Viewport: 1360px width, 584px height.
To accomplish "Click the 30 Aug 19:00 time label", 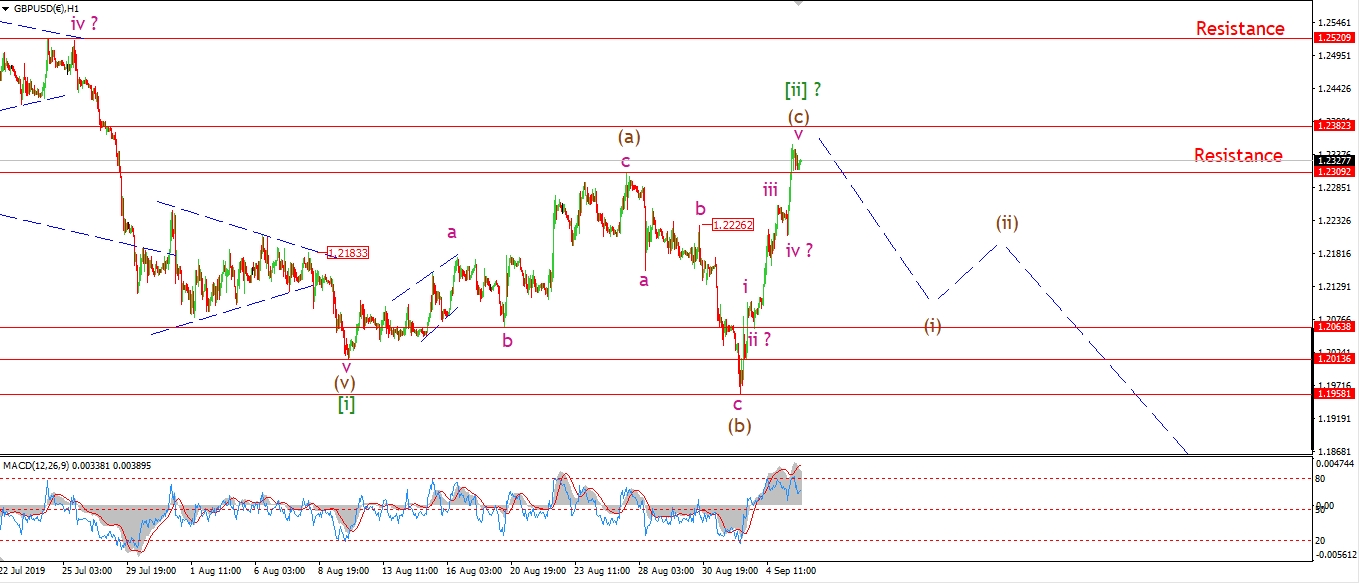I will click(730, 571).
